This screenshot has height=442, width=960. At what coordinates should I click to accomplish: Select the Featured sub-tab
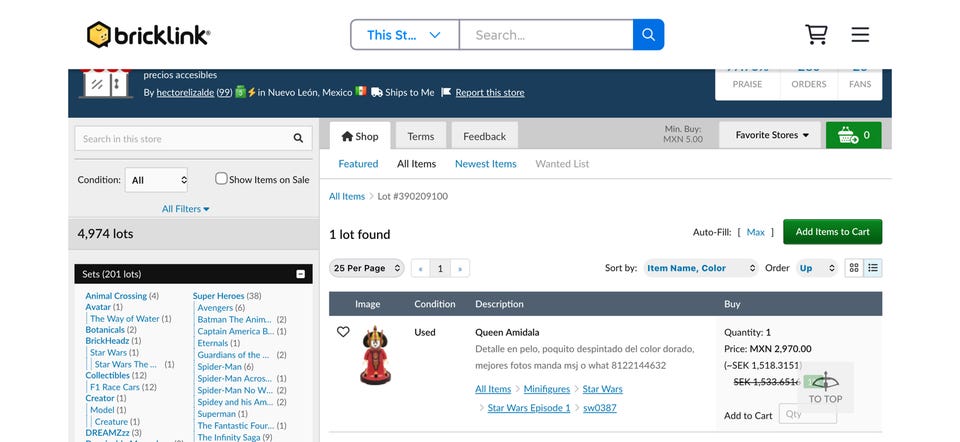358,163
